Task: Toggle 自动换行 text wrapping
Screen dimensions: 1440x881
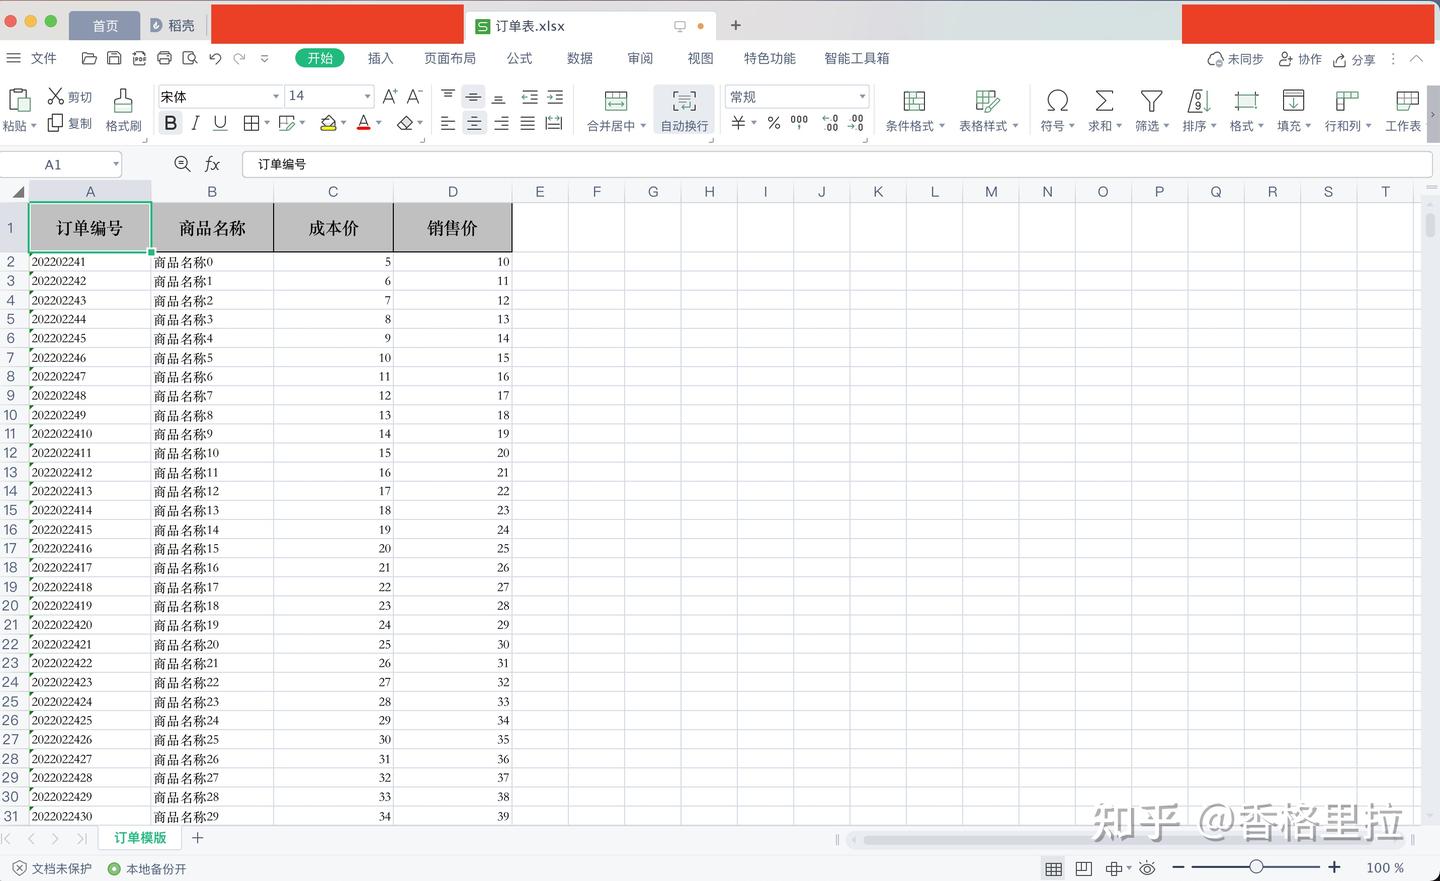Action: pos(683,108)
